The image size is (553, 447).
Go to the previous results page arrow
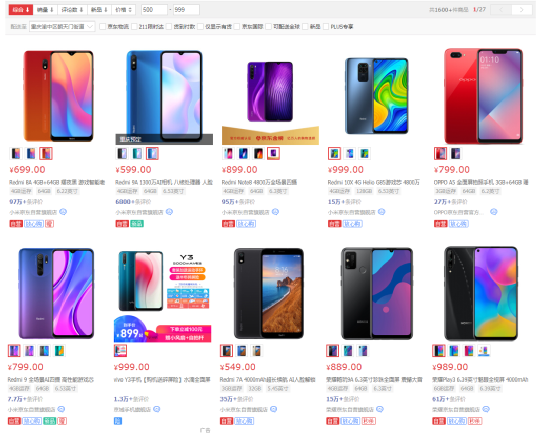(501, 10)
